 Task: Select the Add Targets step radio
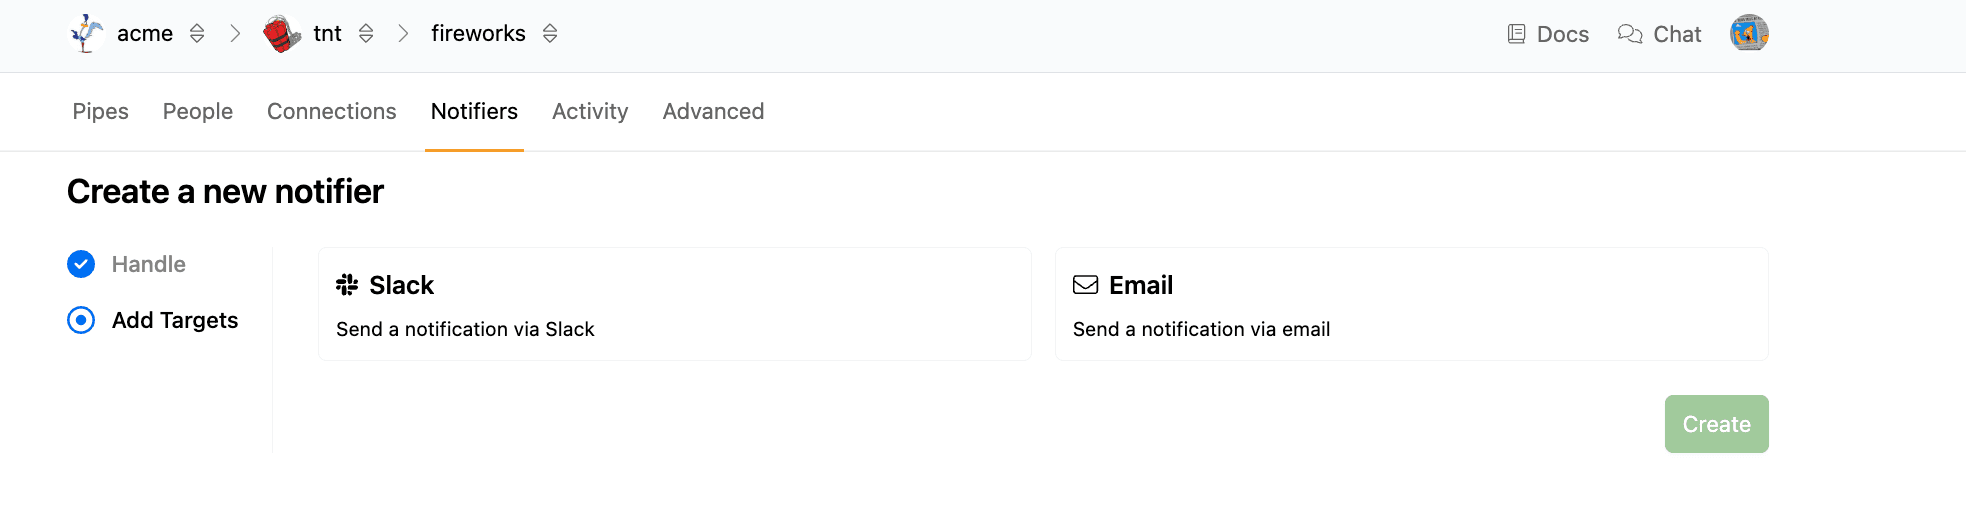[x=81, y=320]
